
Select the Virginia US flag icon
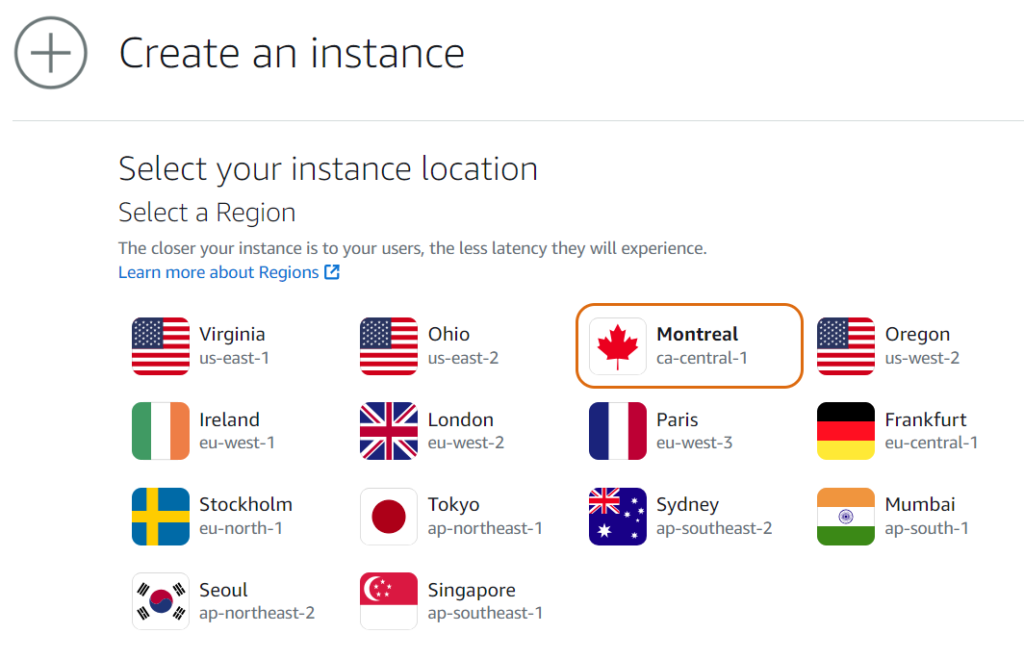(x=160, y=346)
